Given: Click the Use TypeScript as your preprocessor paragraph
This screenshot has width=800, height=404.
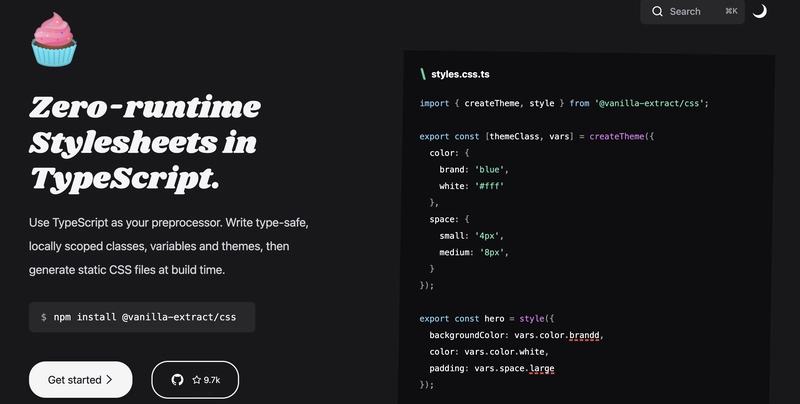Looking at the screenshot, I should [168, 246].
